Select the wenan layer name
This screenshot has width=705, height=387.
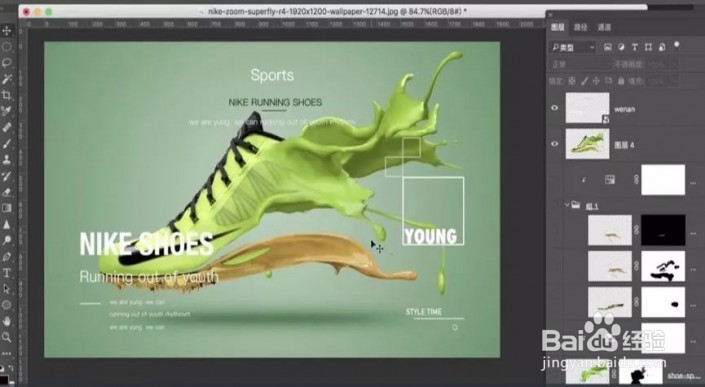click(625, 109)
